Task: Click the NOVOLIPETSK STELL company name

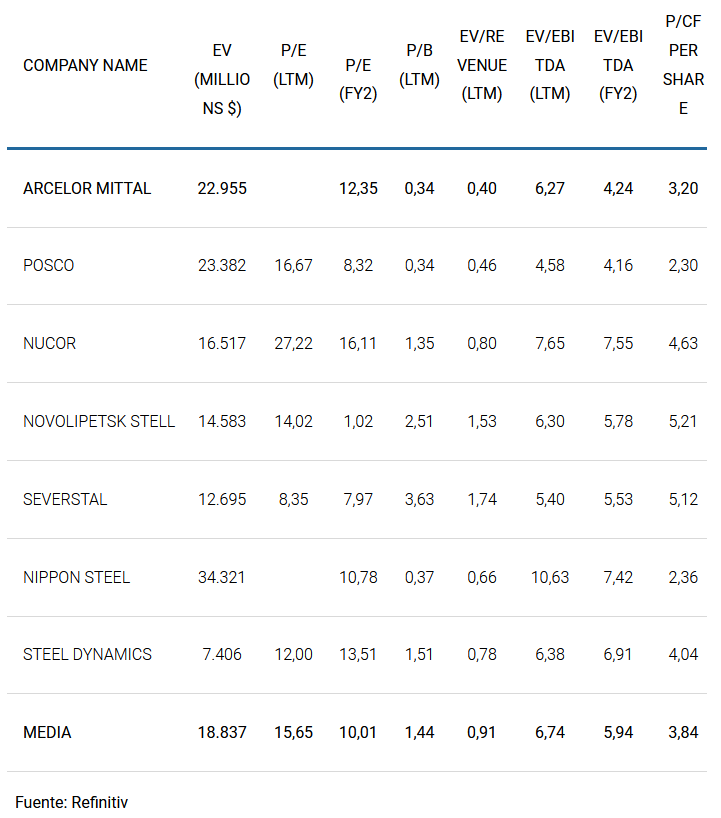Action: 99,421
